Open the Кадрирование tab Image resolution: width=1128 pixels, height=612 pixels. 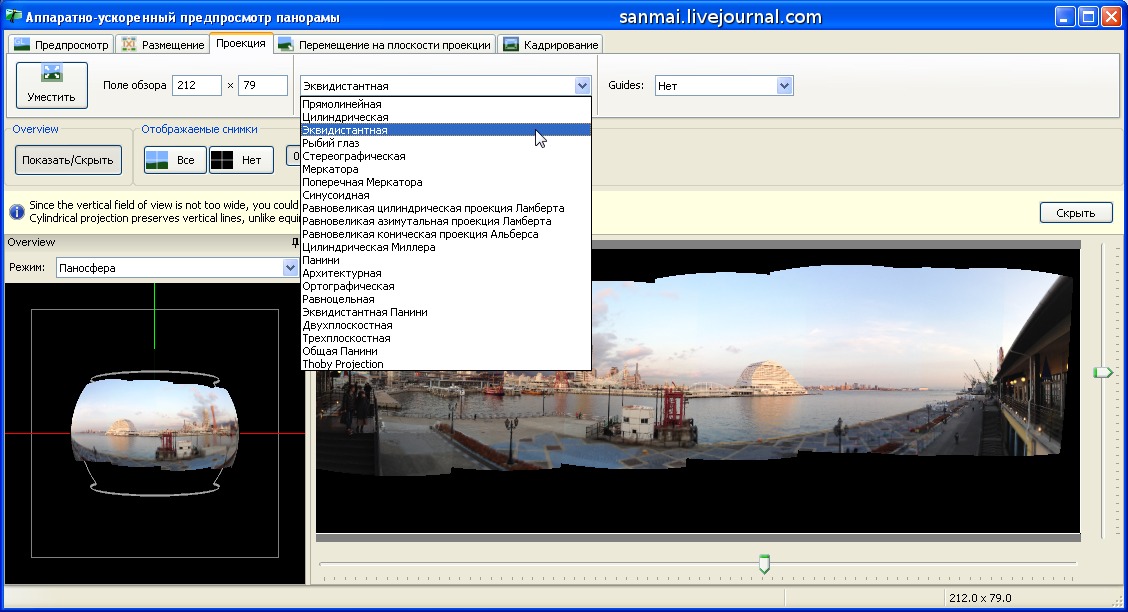pyautogui.click(x=550, y=44)
